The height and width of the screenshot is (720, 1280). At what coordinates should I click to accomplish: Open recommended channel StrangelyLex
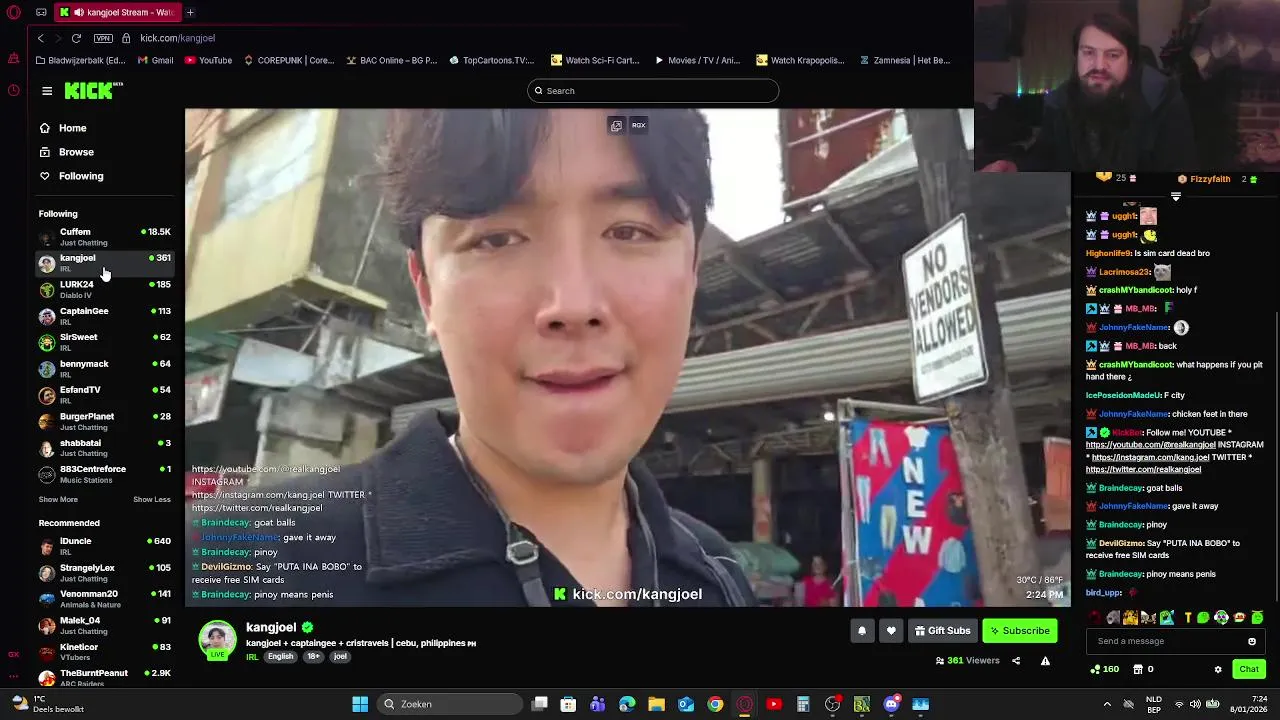104,573
